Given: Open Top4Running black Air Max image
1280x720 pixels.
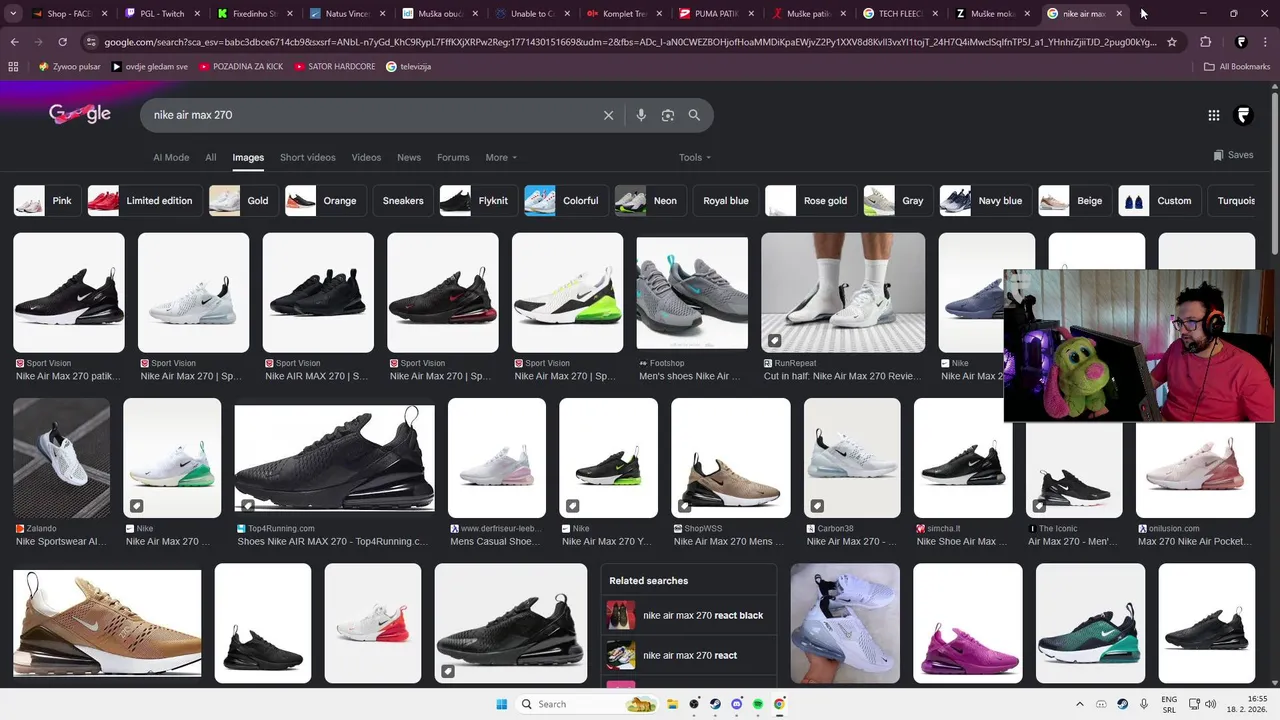Looking at the screenshot, I should click(x=334, y=458).
